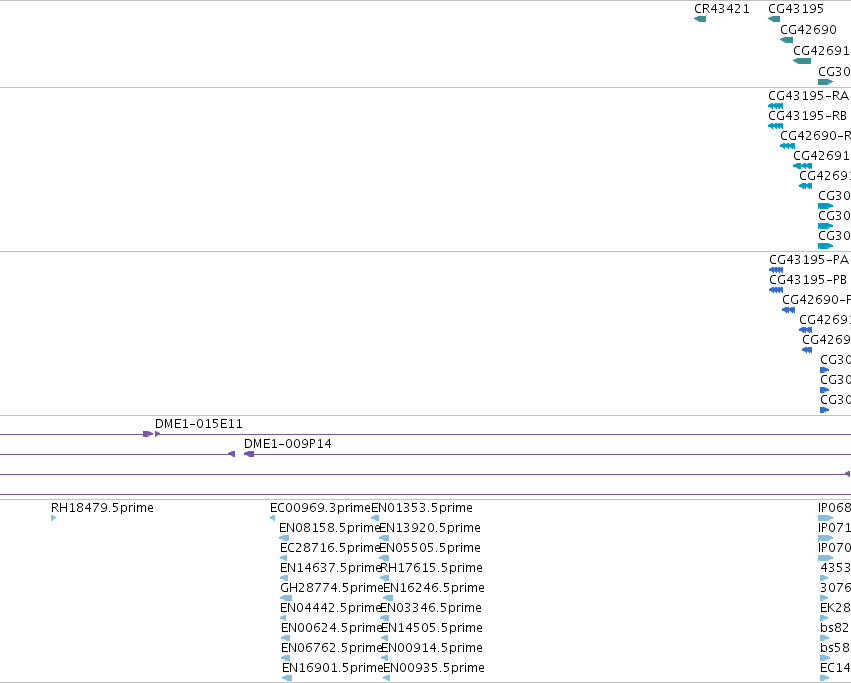Viewport: 851px width, 683px height.
Task: Open the EN16901.5prime EST label
Action: [333, 669]
